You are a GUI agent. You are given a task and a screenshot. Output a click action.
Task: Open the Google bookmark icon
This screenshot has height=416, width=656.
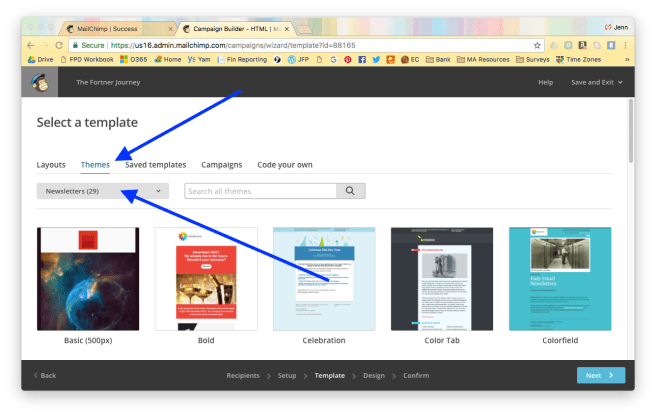tap(333, 59)
